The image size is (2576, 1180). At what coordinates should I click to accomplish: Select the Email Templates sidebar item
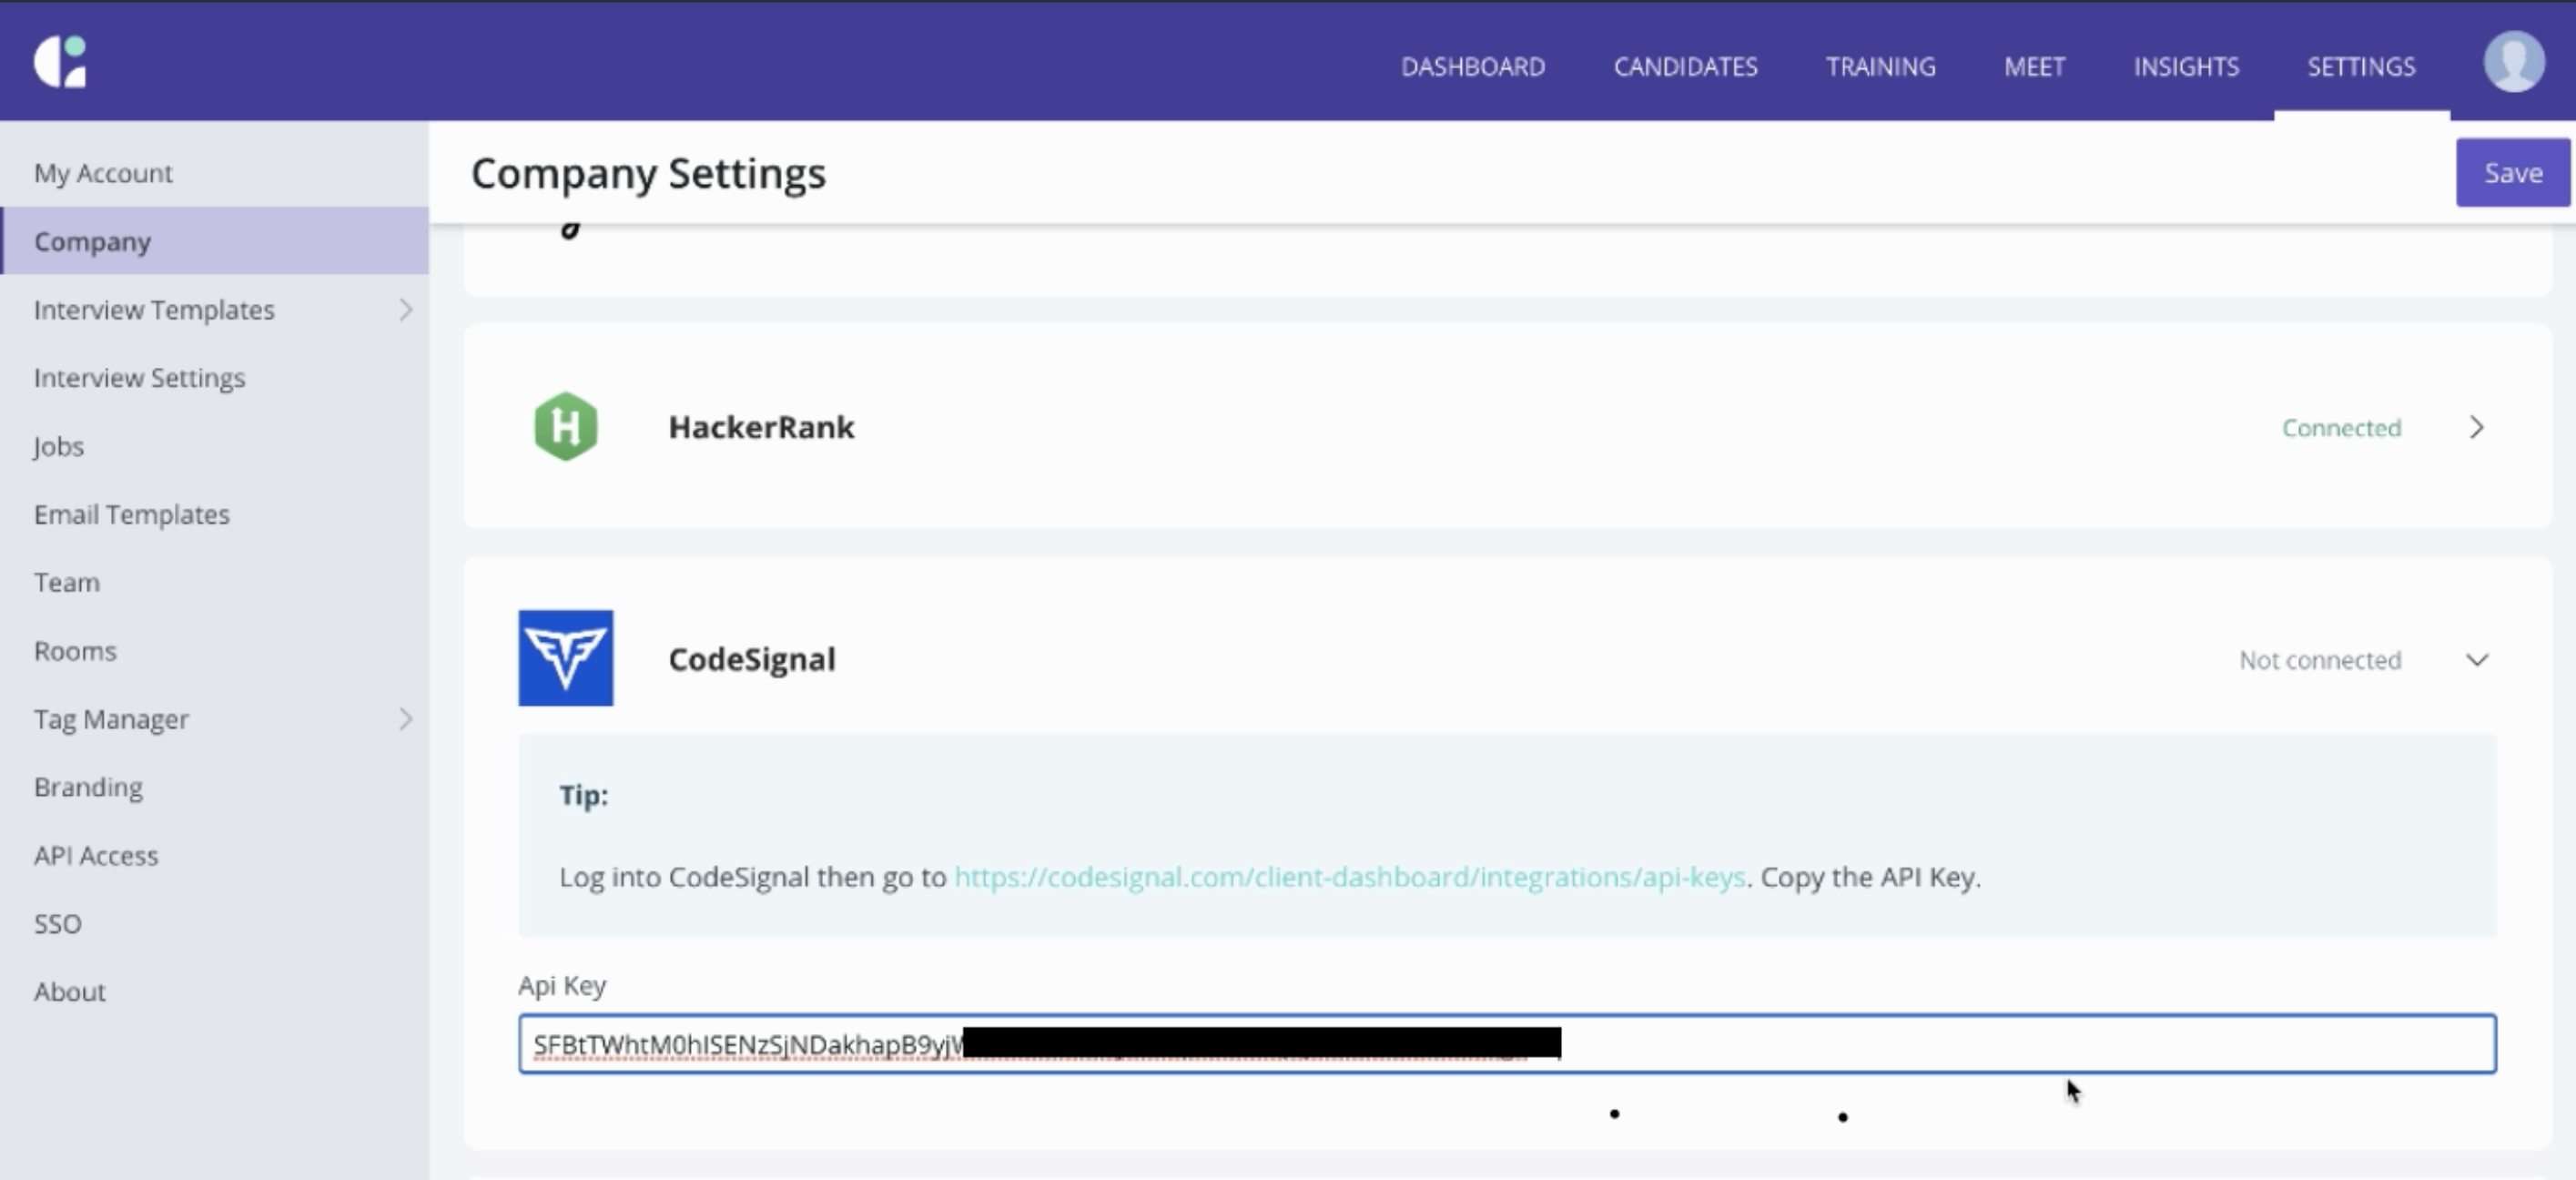click(131, 514)
